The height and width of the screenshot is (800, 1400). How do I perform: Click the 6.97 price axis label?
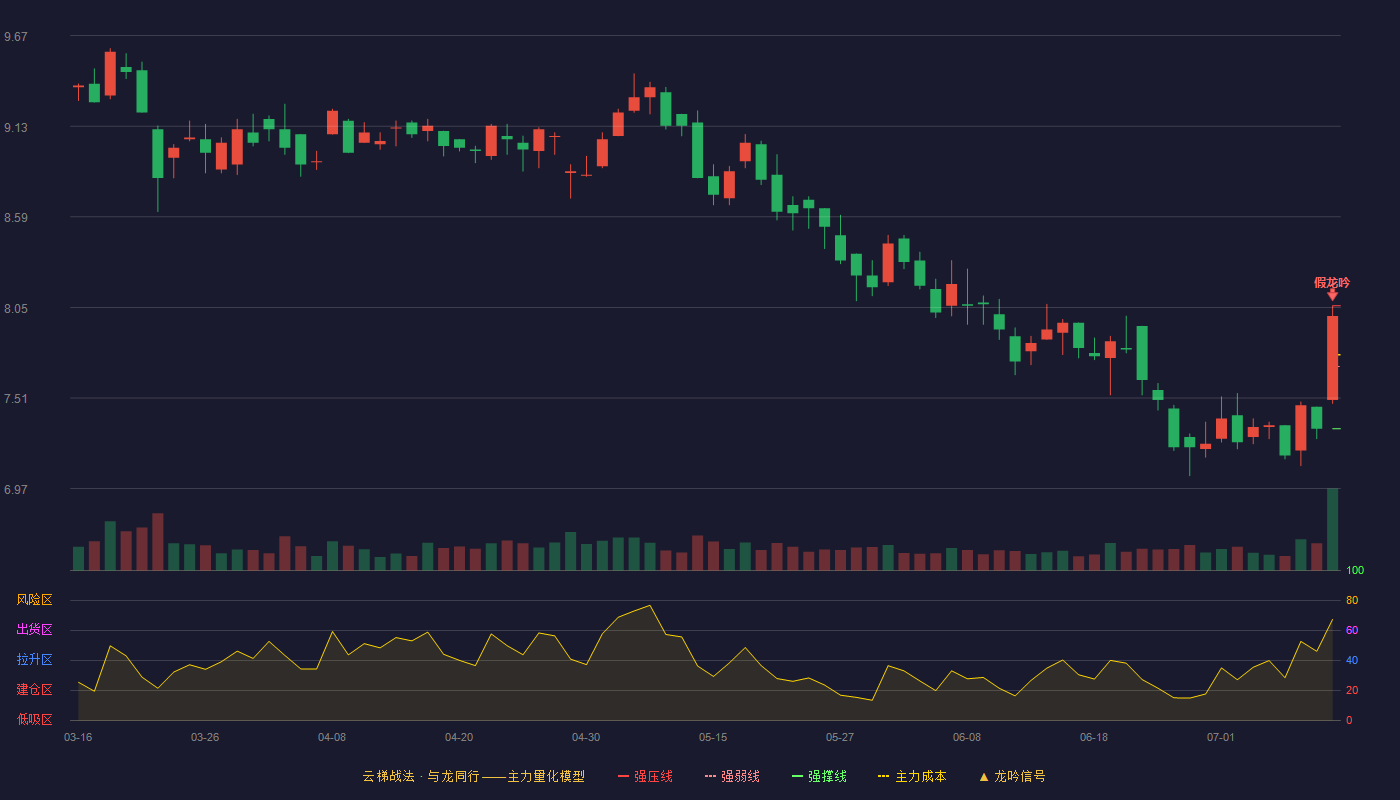(x=16, y=490)
